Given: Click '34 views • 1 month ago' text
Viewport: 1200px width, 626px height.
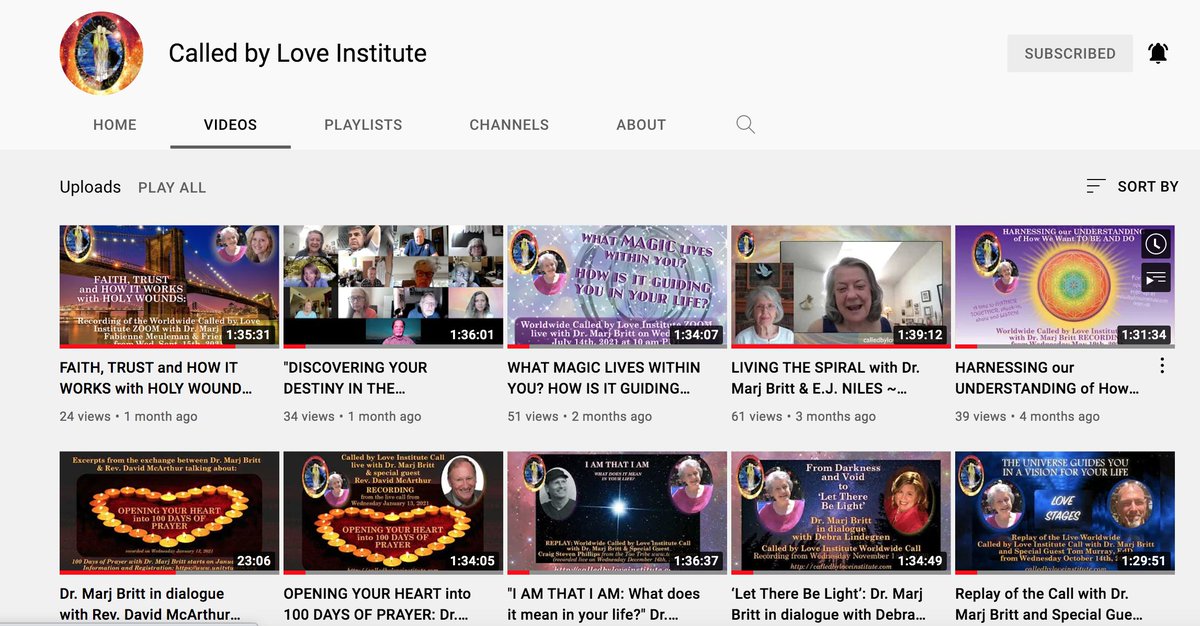Looking at the screenshot, I should click(353, 416).
